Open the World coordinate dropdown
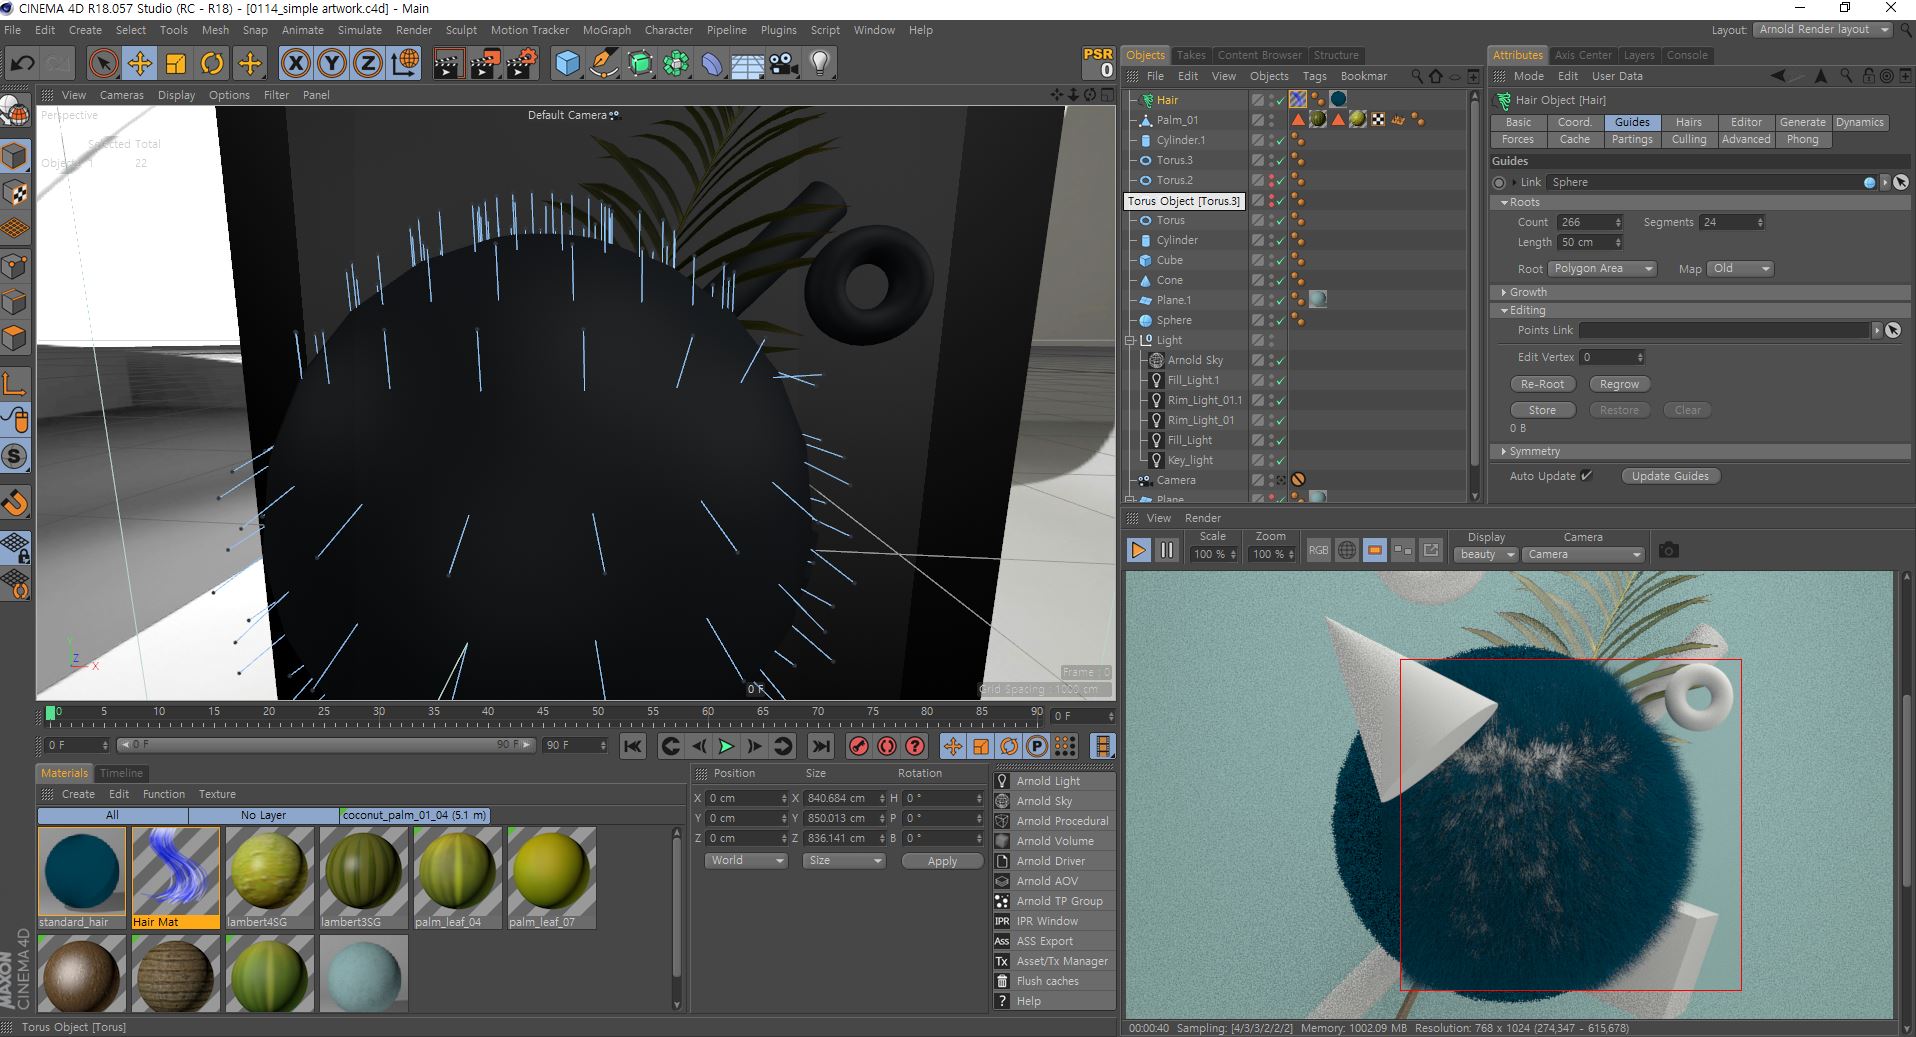Image resolution: width=1916 pixels, height=1037 pixels. (x=746, y=861)
